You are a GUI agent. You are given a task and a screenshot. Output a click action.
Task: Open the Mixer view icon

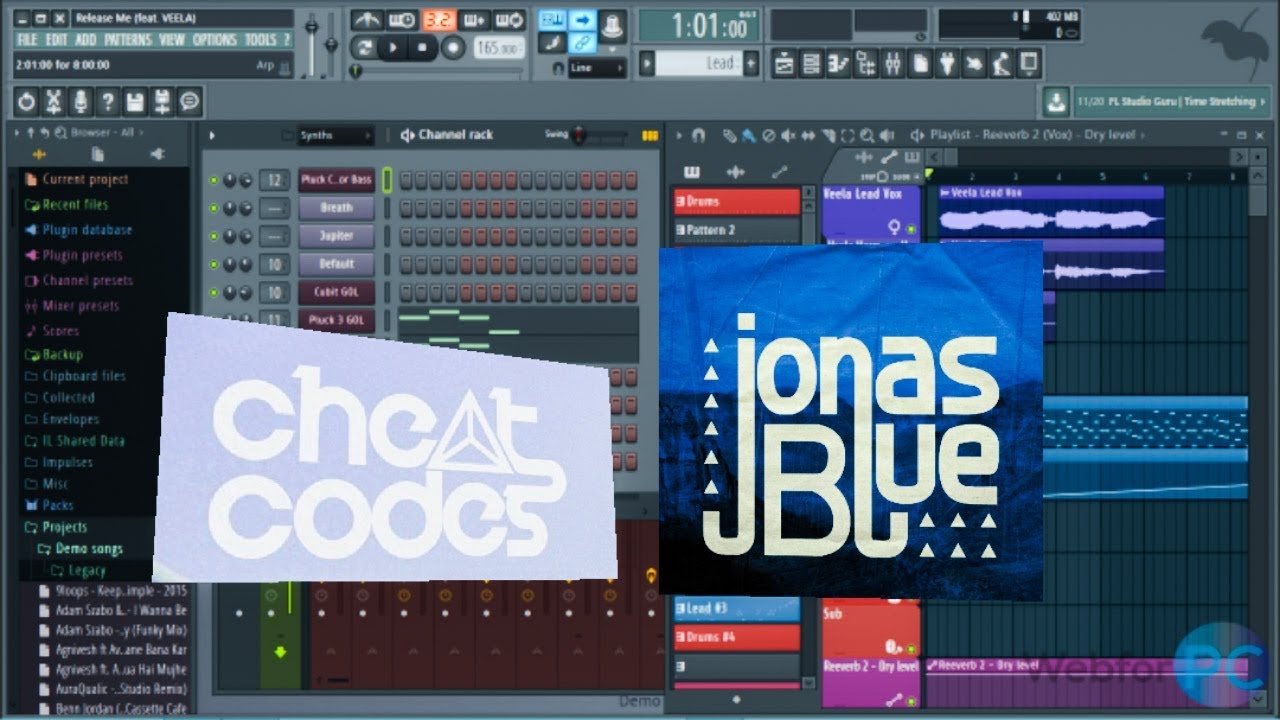tap(893, 64)
